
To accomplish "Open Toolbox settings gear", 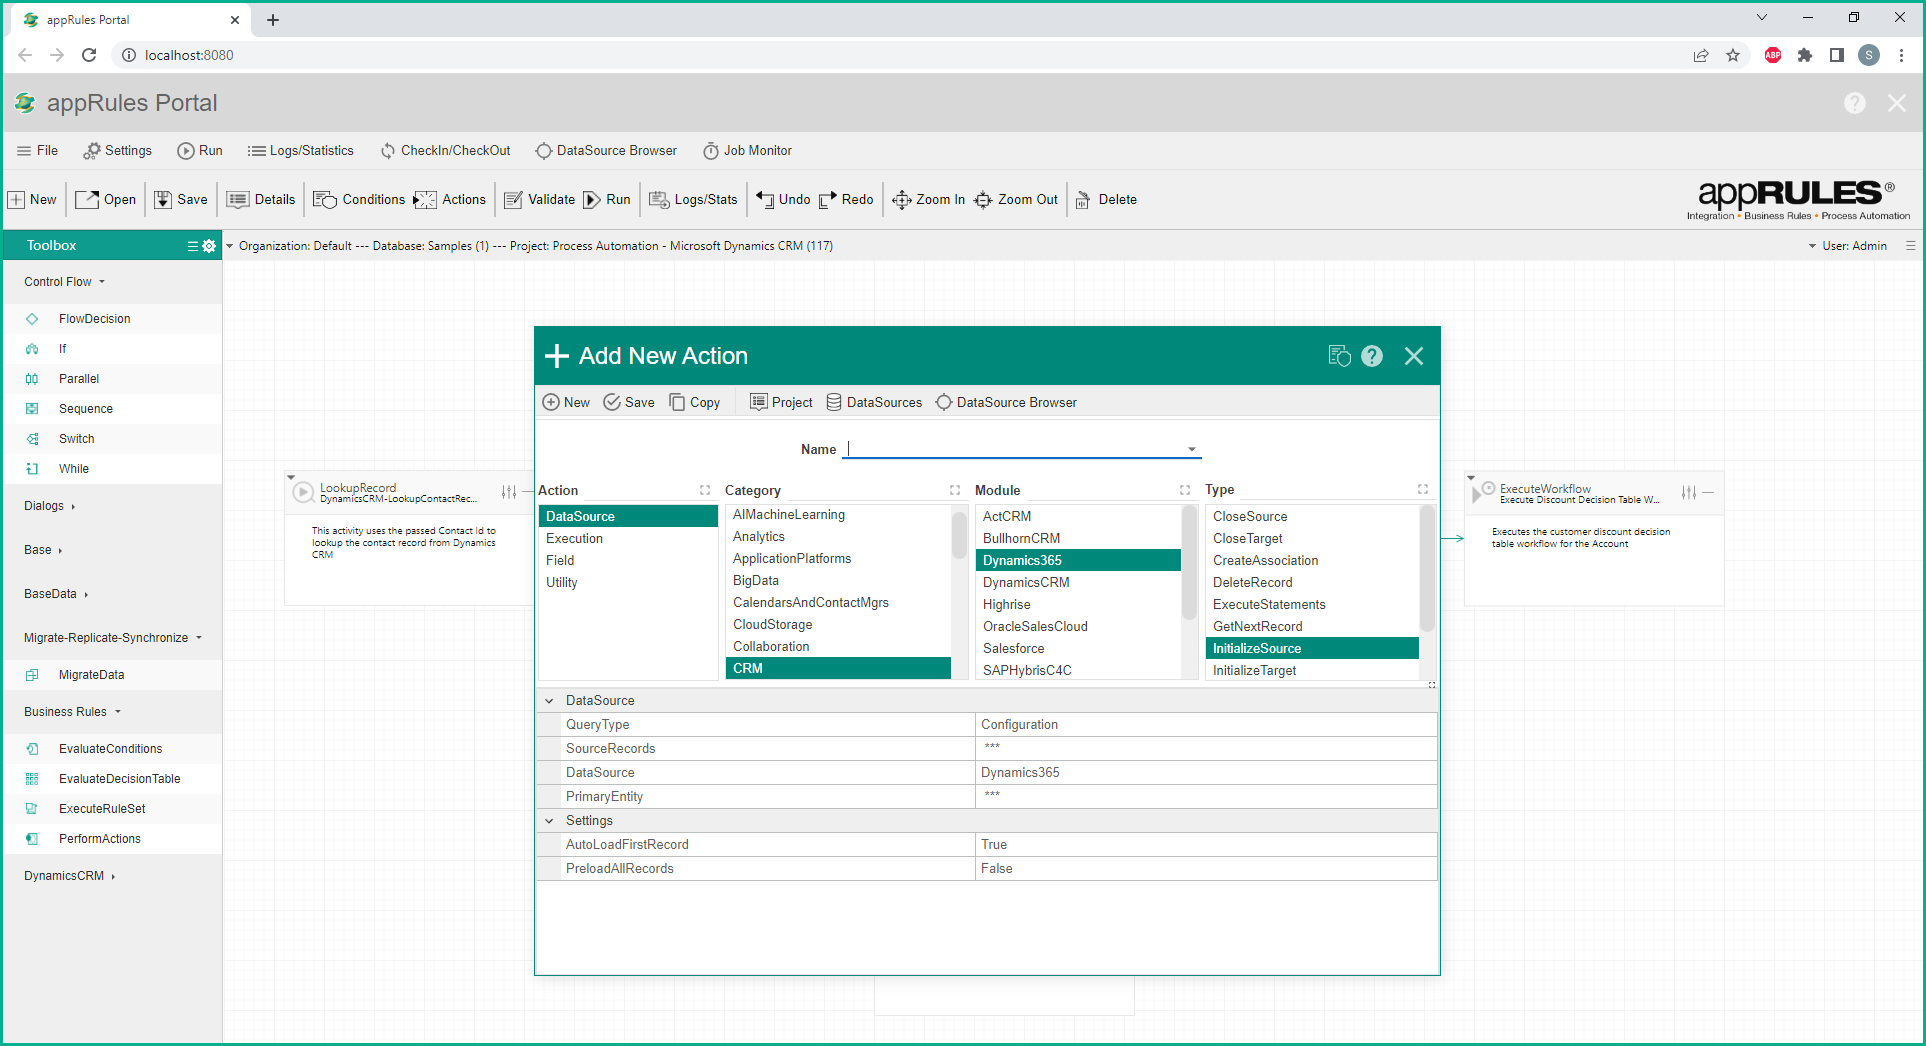I will pyautogui.click(x=209, y=246).
